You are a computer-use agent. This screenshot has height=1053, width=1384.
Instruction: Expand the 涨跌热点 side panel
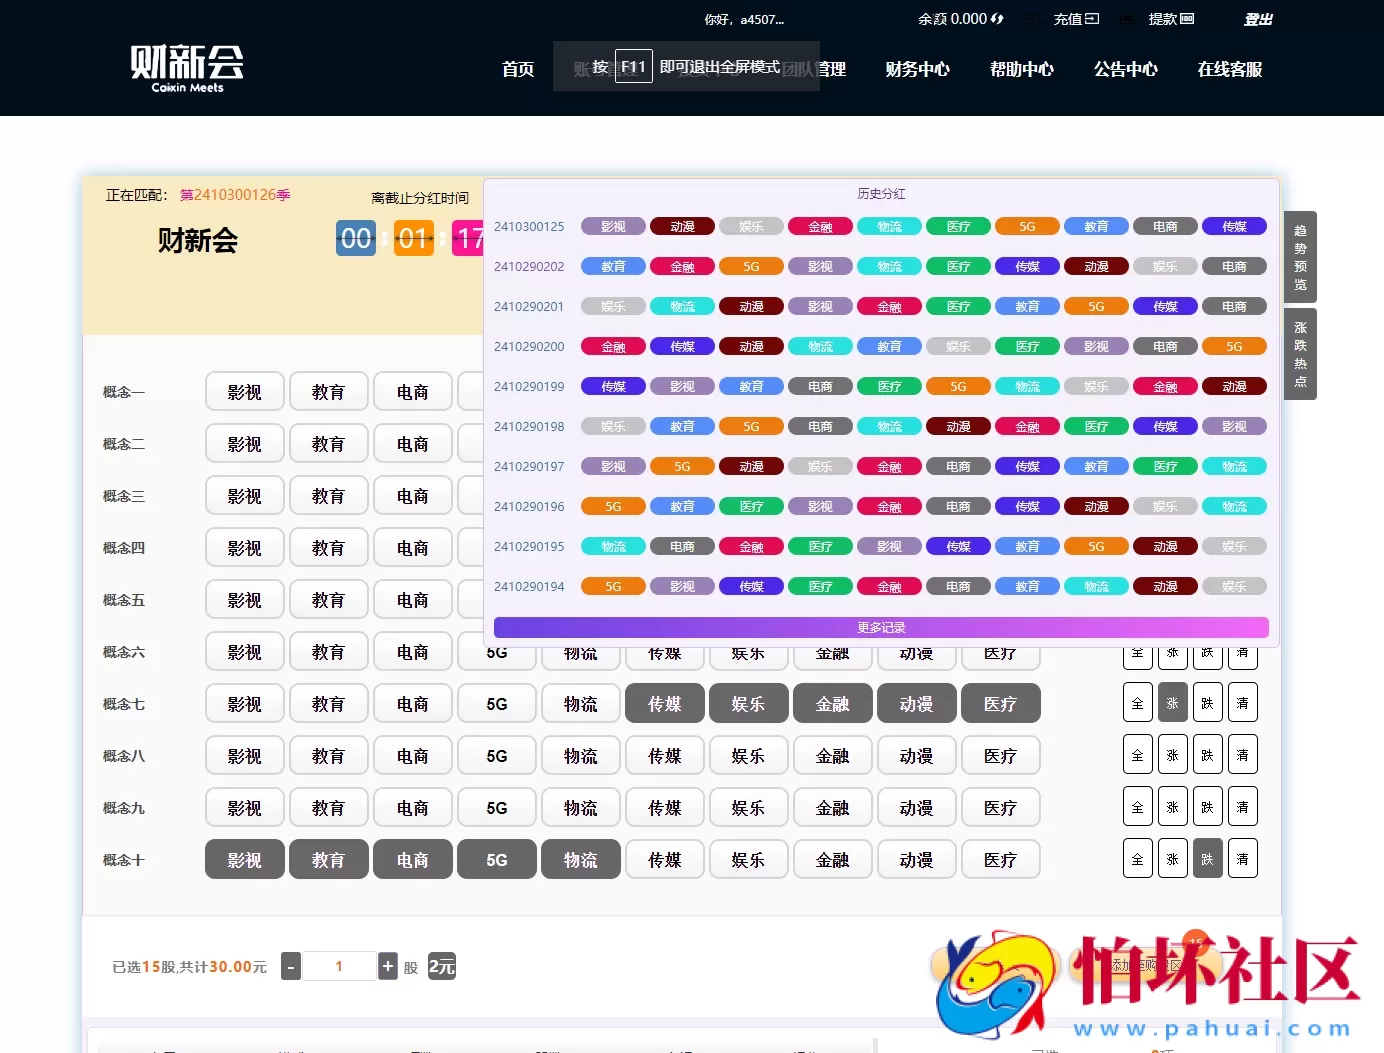(1300, 353)
